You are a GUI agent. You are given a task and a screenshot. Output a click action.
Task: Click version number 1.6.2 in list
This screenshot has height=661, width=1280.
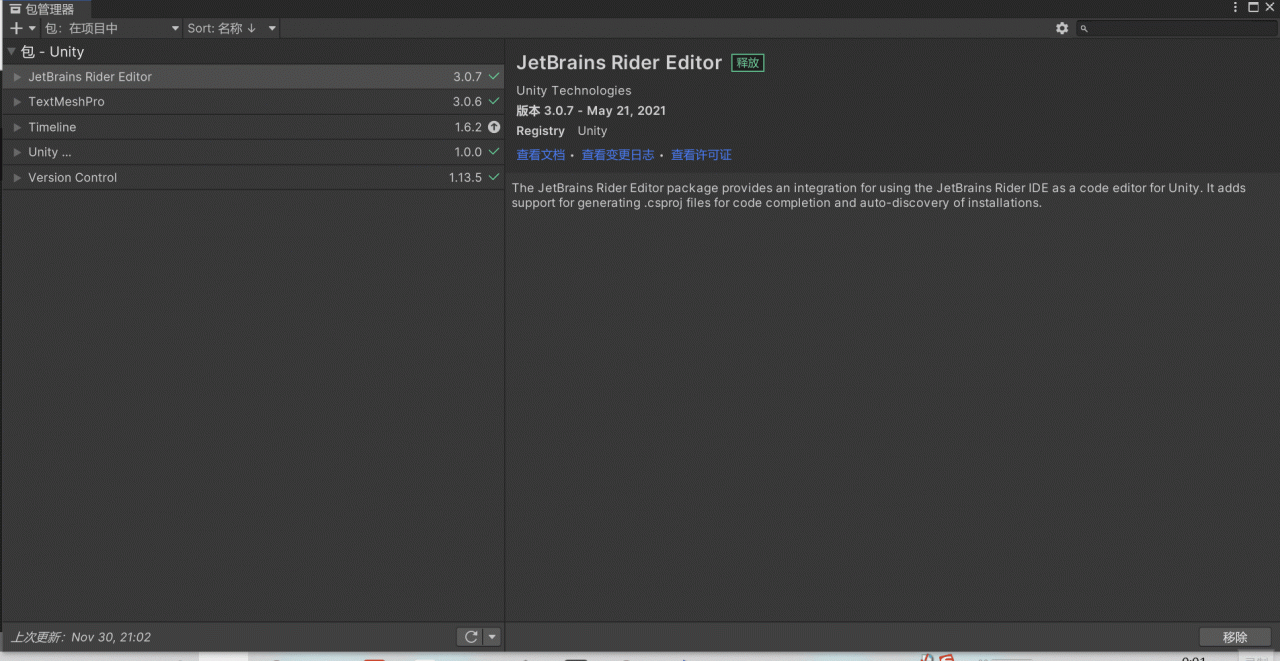(468, 127)
